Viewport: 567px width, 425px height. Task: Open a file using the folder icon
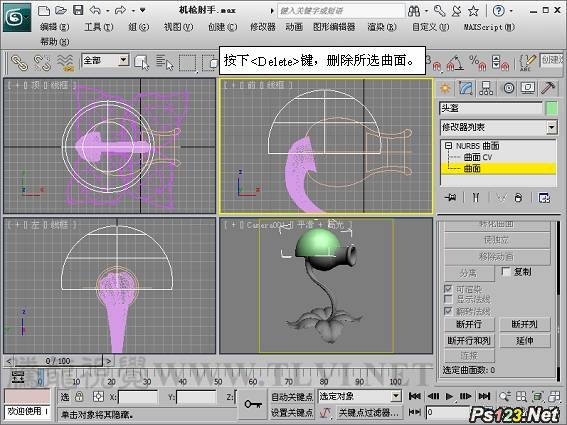click(61, 10)
